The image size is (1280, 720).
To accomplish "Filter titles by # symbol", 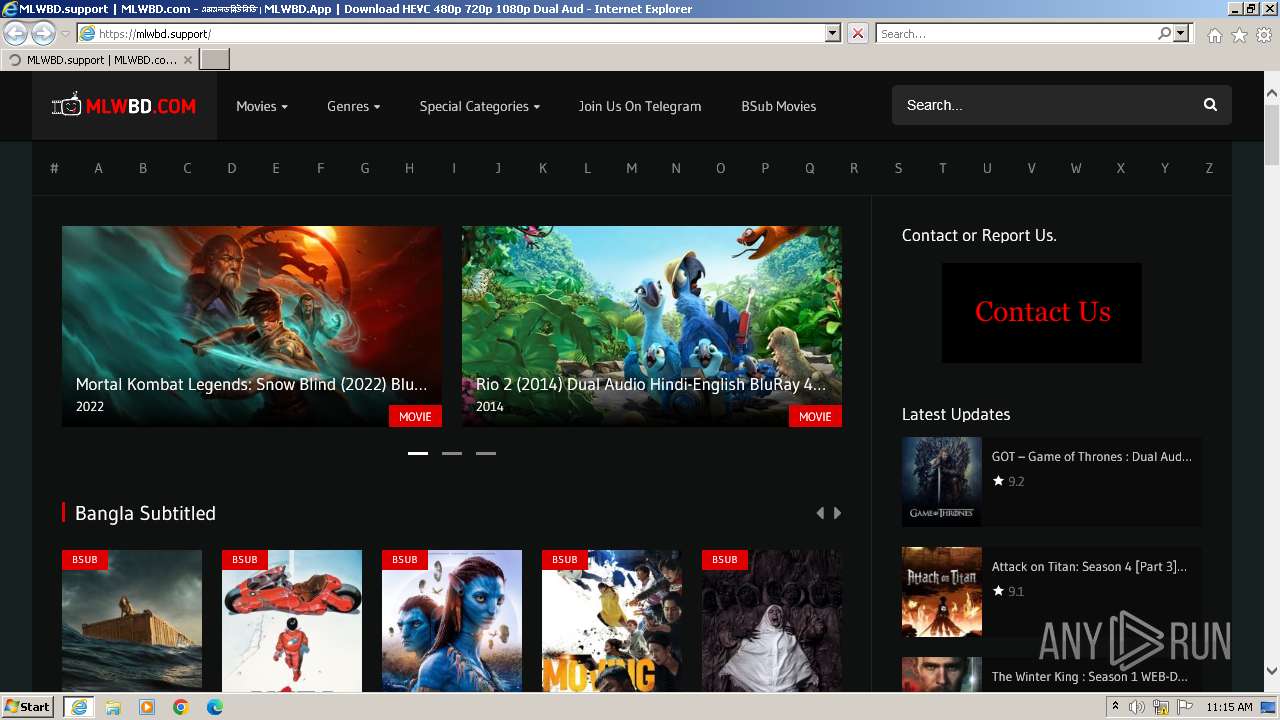I will coord(54,168).
